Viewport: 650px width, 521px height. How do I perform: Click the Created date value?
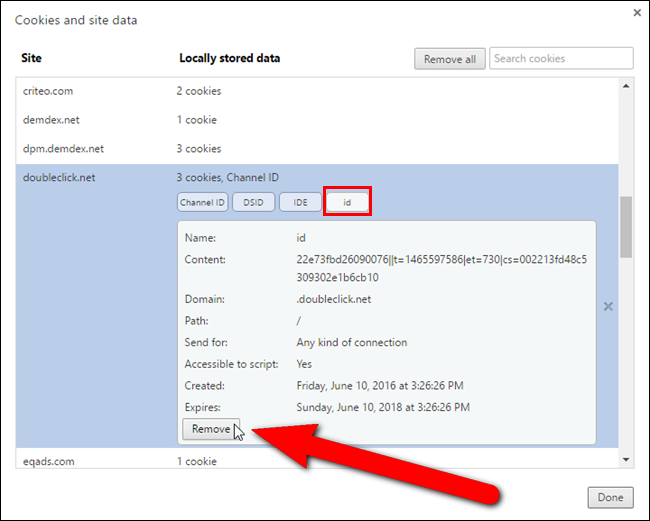tap(380, 385)
